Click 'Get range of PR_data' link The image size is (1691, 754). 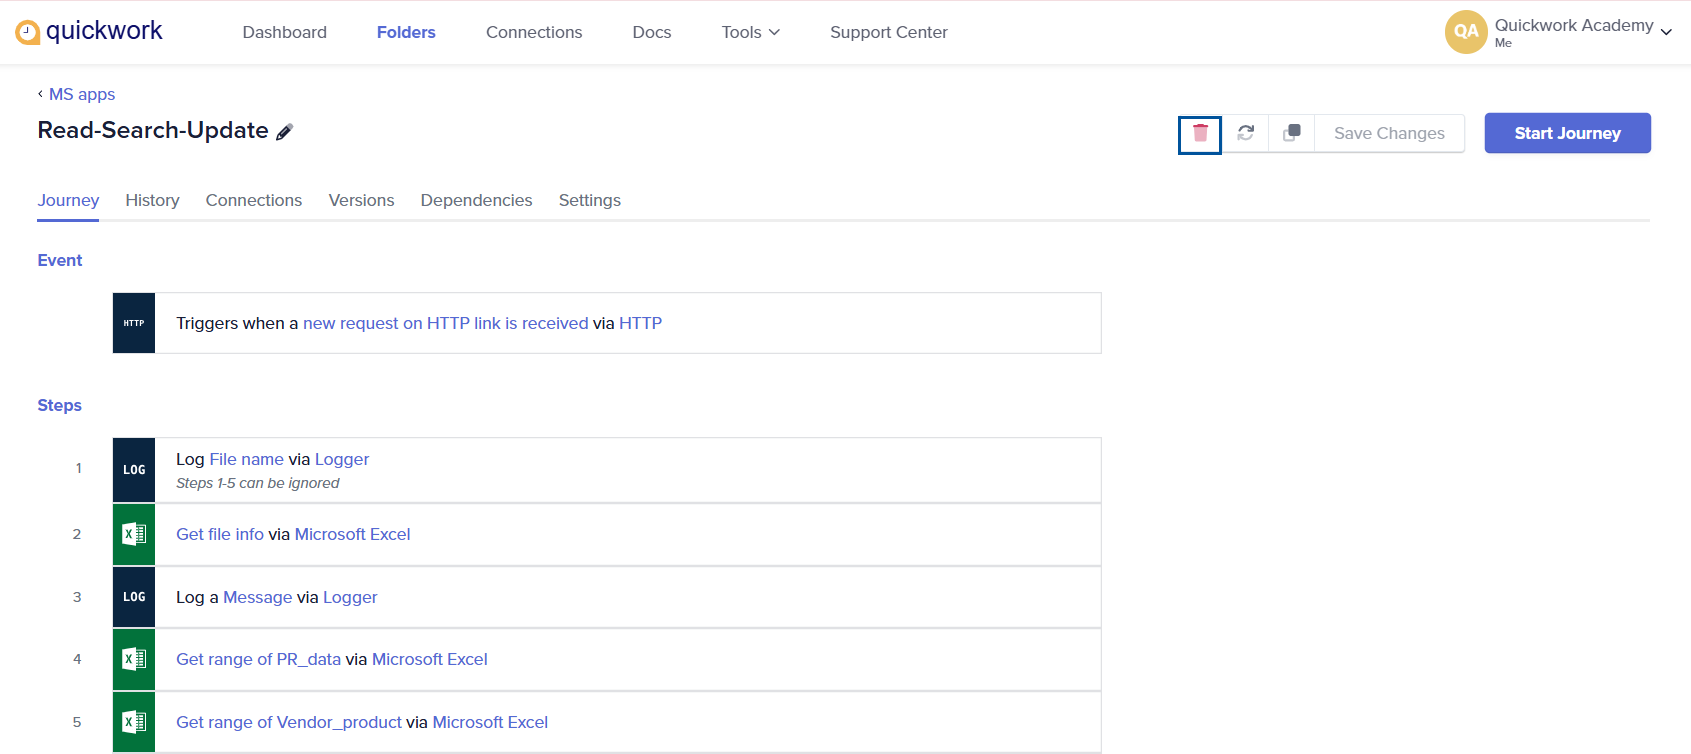[x=259, y=659]
